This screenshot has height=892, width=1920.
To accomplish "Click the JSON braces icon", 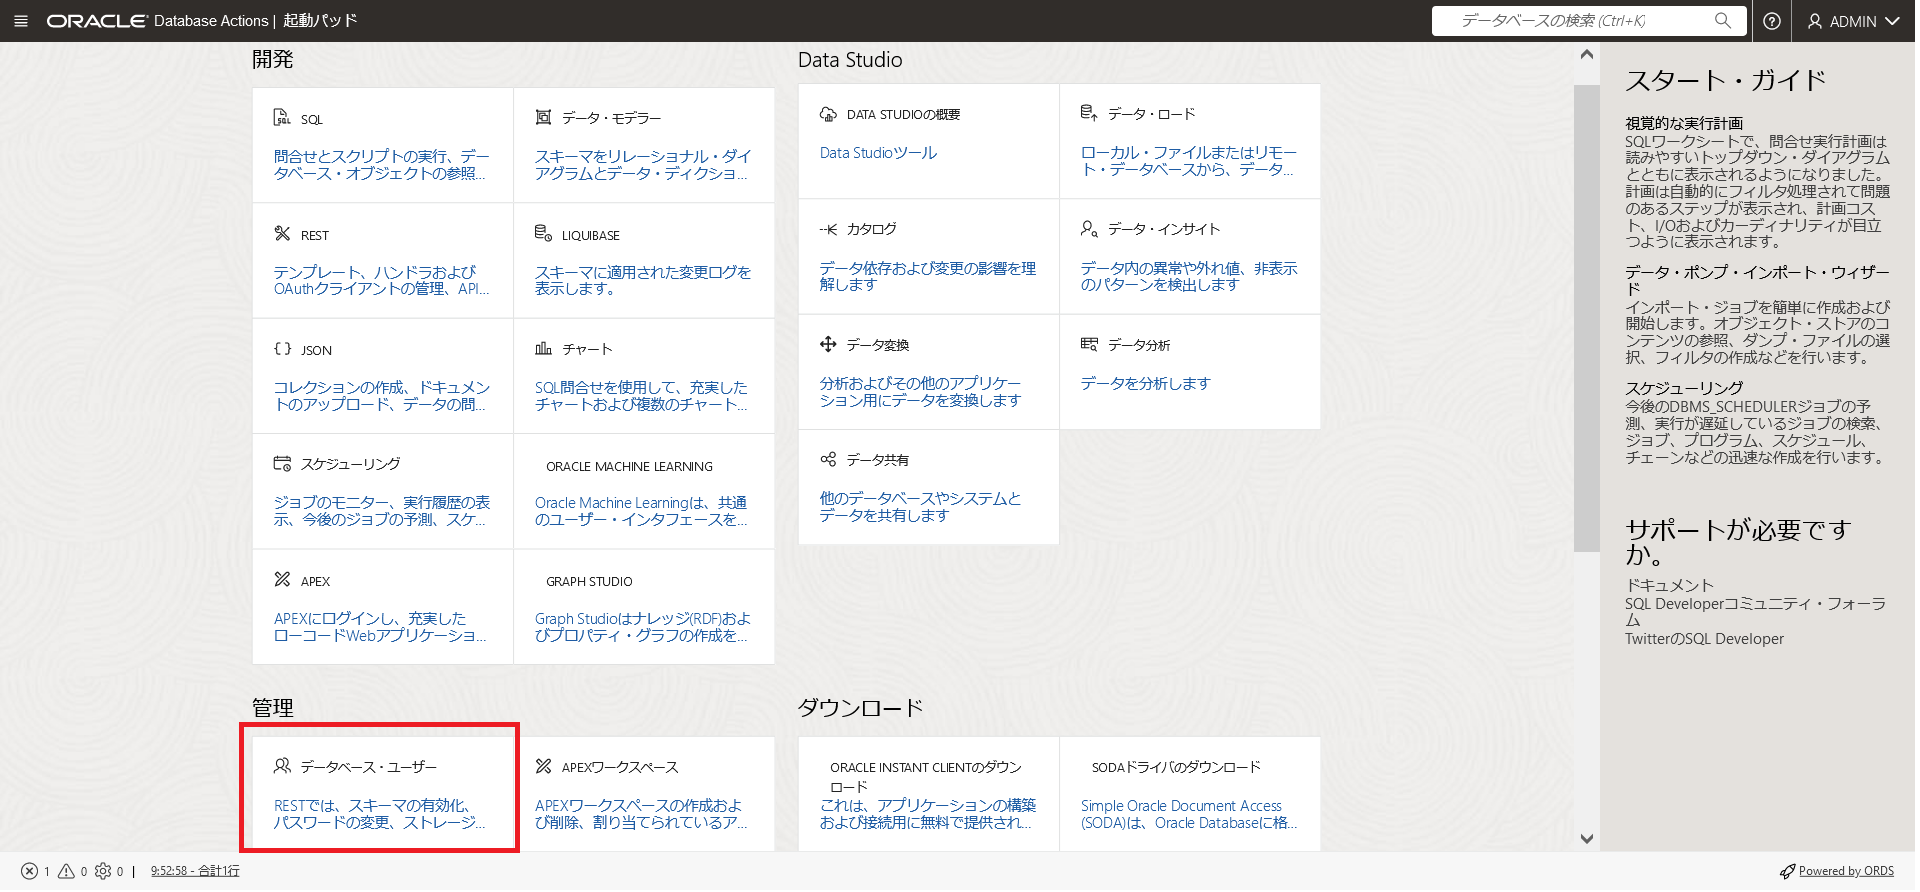I will click(282, 349).
